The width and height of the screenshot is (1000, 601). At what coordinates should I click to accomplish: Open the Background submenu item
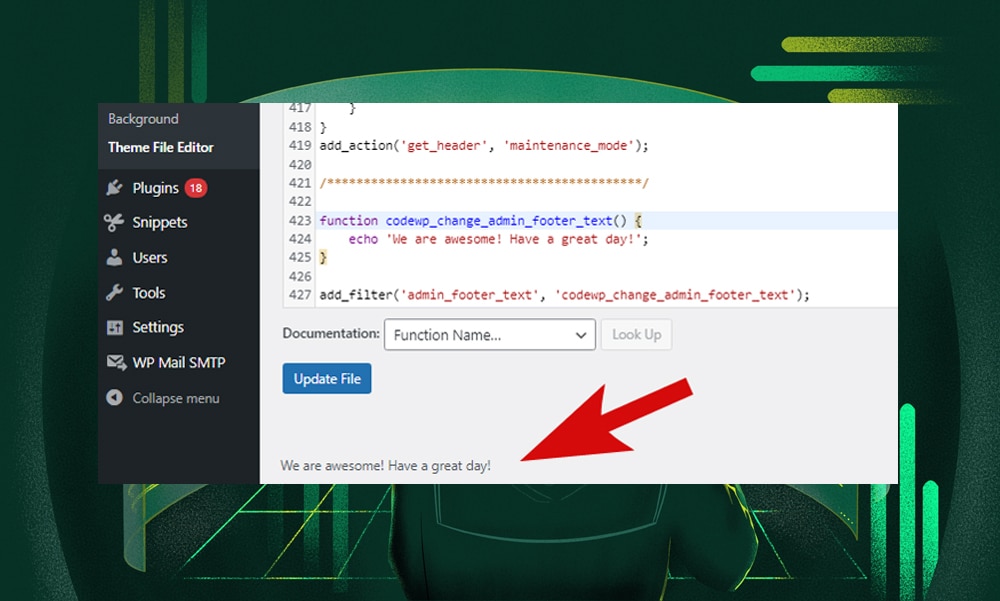pyautogui.click(x=143, y=119)
